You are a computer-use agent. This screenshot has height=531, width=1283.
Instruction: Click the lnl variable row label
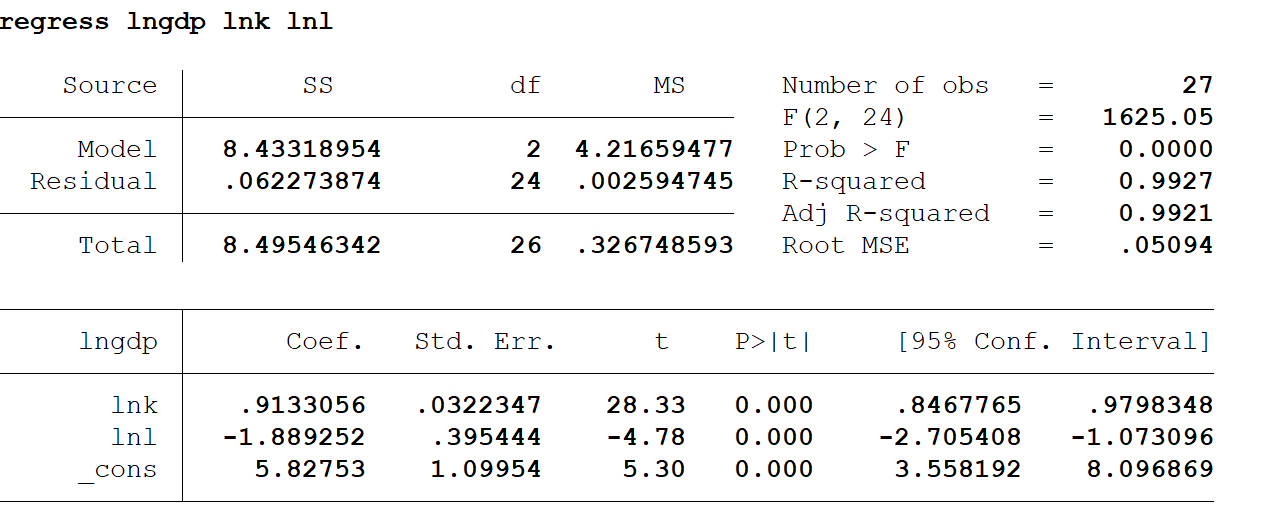pos(134,437)
